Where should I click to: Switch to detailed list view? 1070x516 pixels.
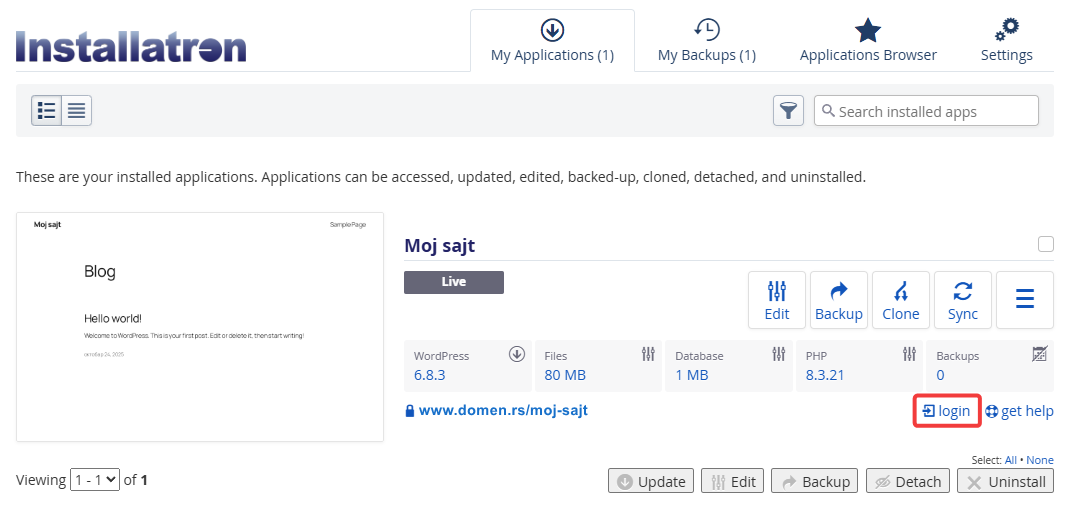[47, 111]
